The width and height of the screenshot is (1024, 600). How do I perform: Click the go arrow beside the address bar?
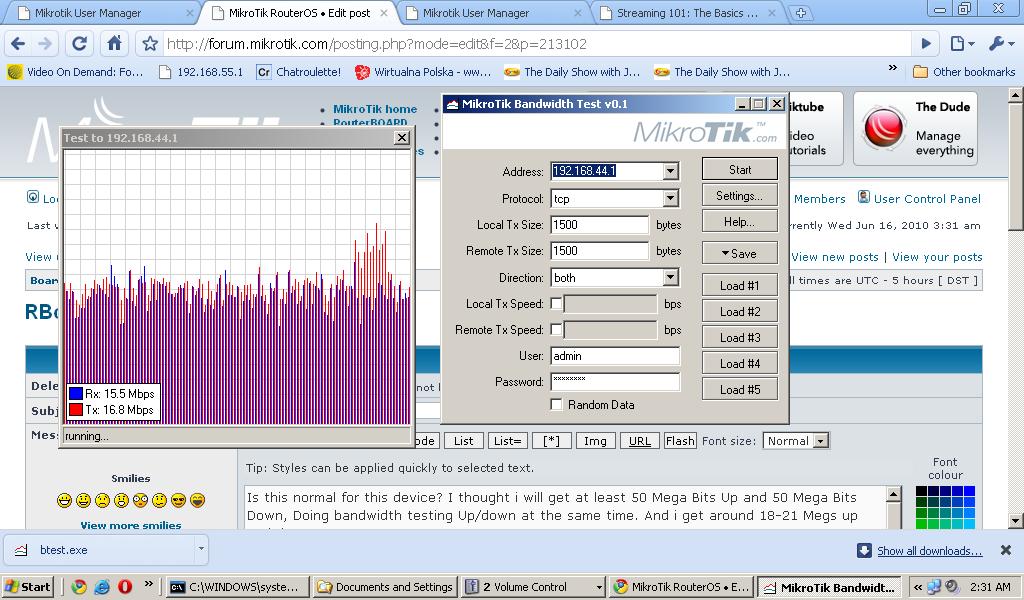coord(926,44)
